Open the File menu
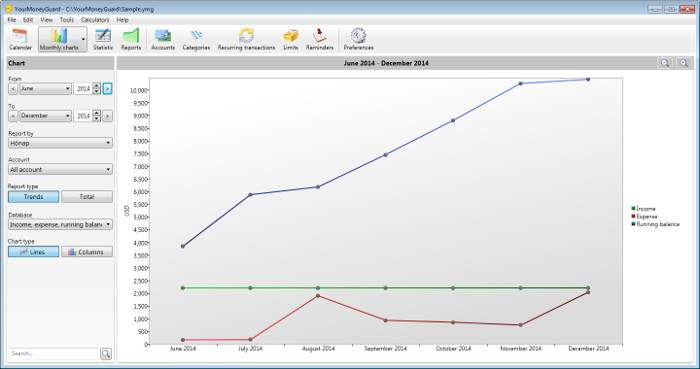The image size is (700, 369). (x=12, y=20)
